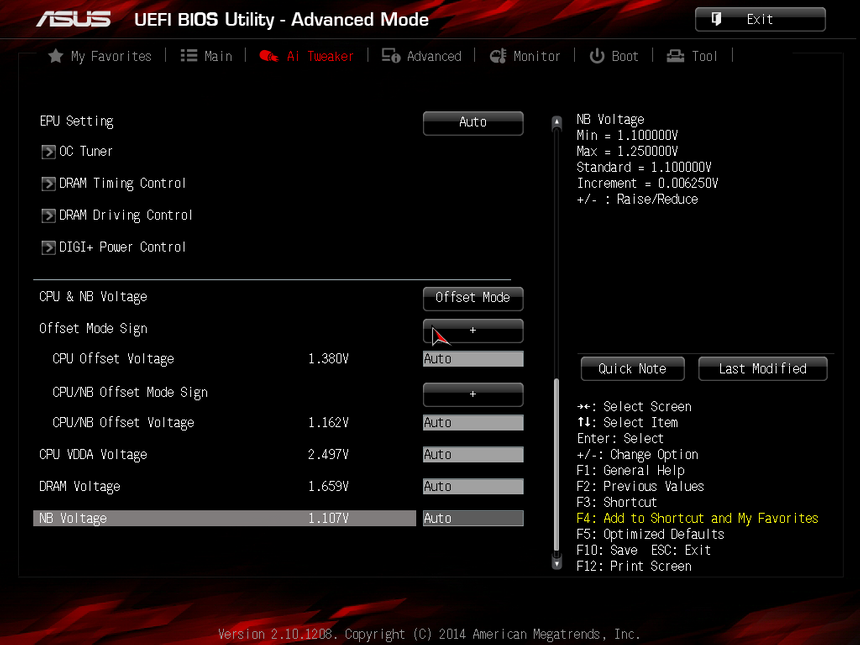Select the CPU/NB Offset Voltage label

(123, 423)
